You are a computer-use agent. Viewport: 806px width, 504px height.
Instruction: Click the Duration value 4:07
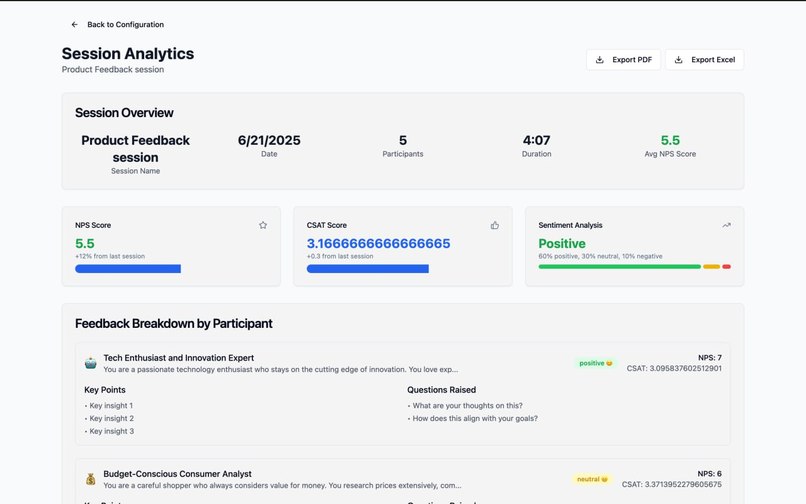536,140
